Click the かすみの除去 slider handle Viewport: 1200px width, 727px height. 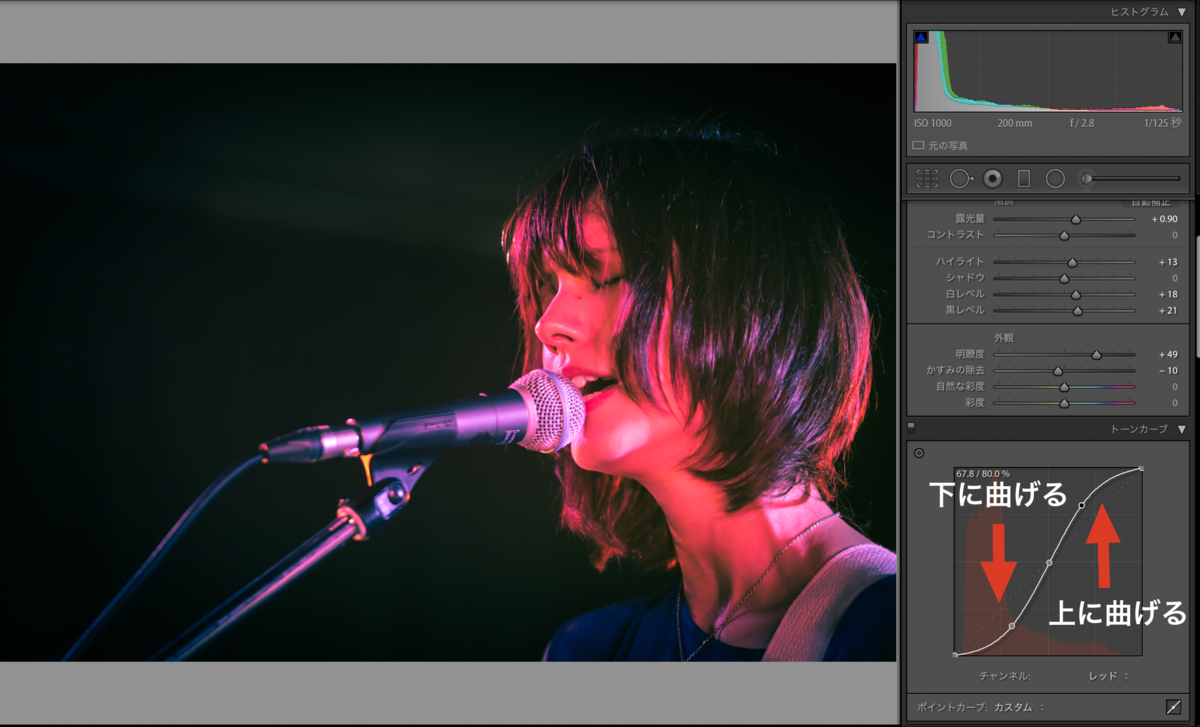coord(1058,370)
